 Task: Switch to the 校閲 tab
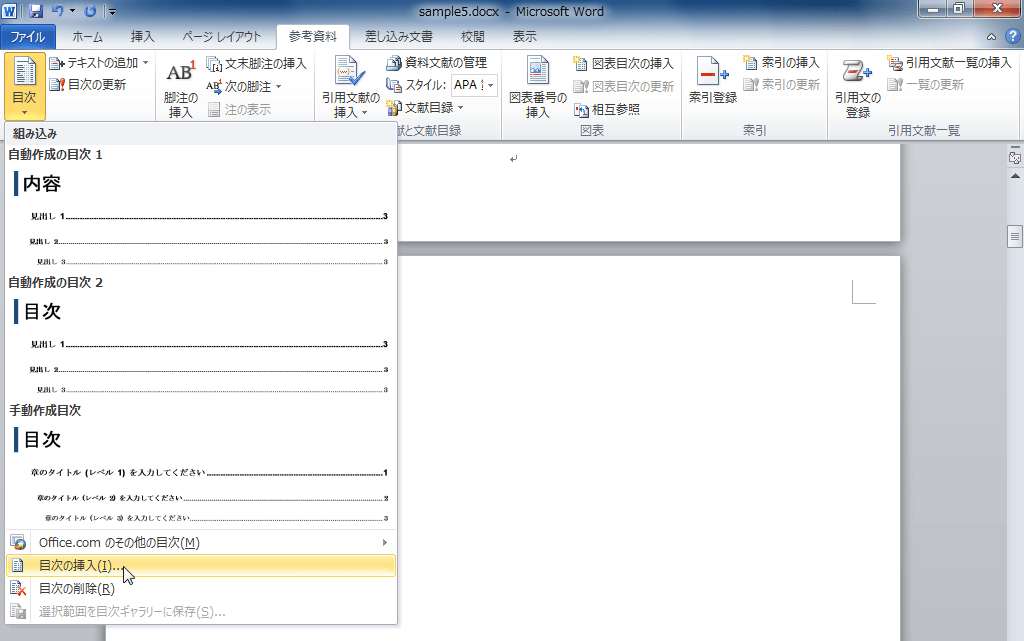click(472, 37)
